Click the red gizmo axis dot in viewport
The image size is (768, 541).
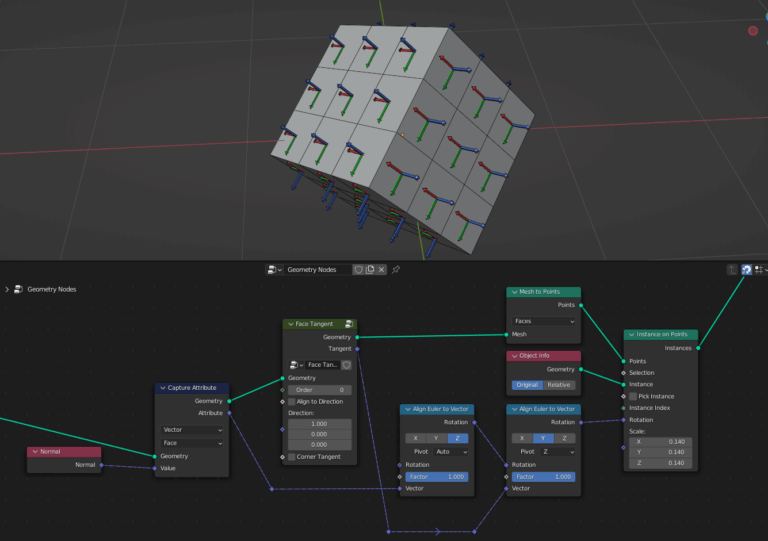pyautogui.click(x=753, y=31)
